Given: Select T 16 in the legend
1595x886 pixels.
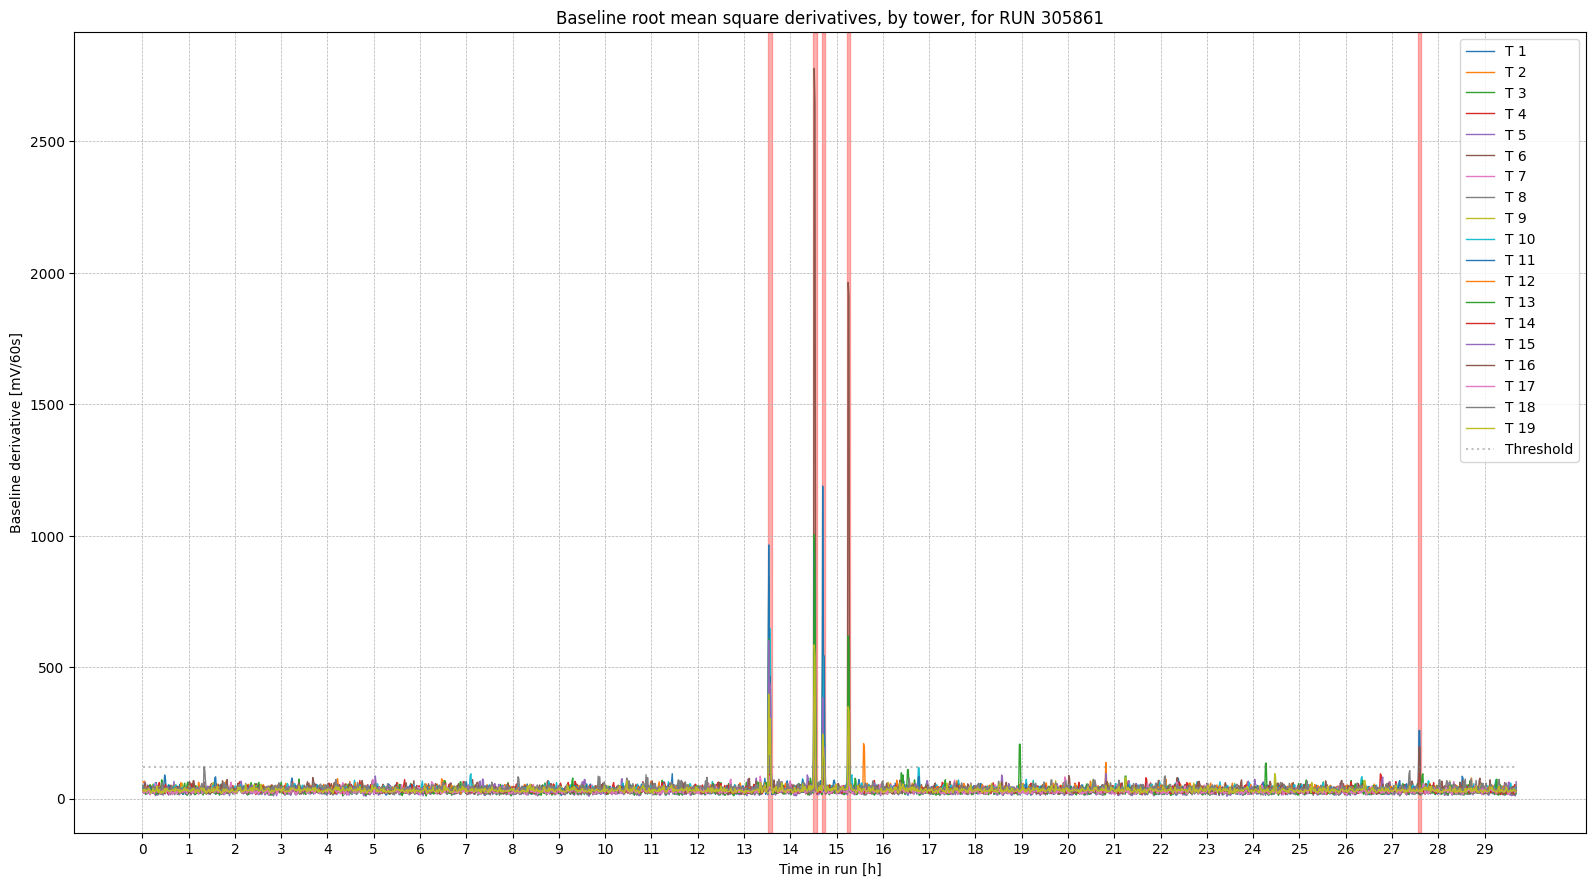Looking at the screenshot, I should tap(1519, 365).
